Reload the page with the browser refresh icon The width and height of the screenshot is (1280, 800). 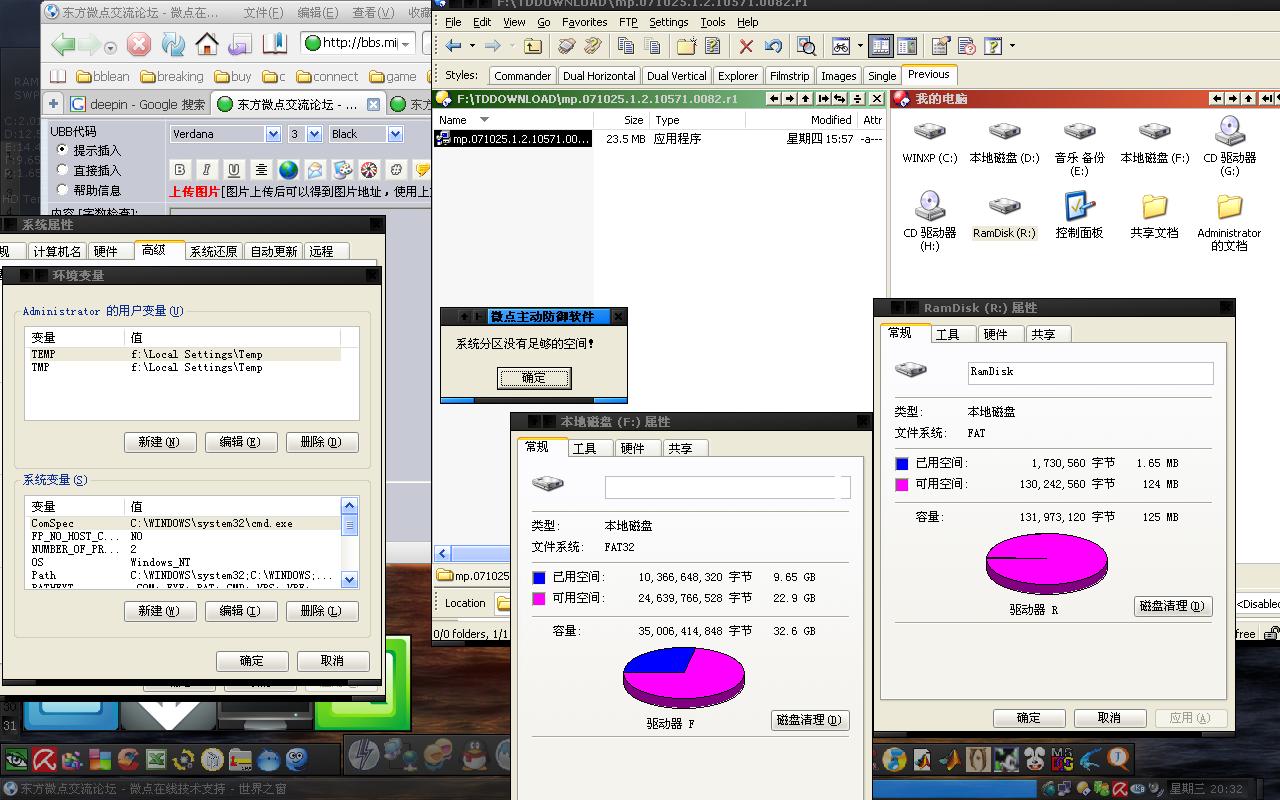click(173, 43)
